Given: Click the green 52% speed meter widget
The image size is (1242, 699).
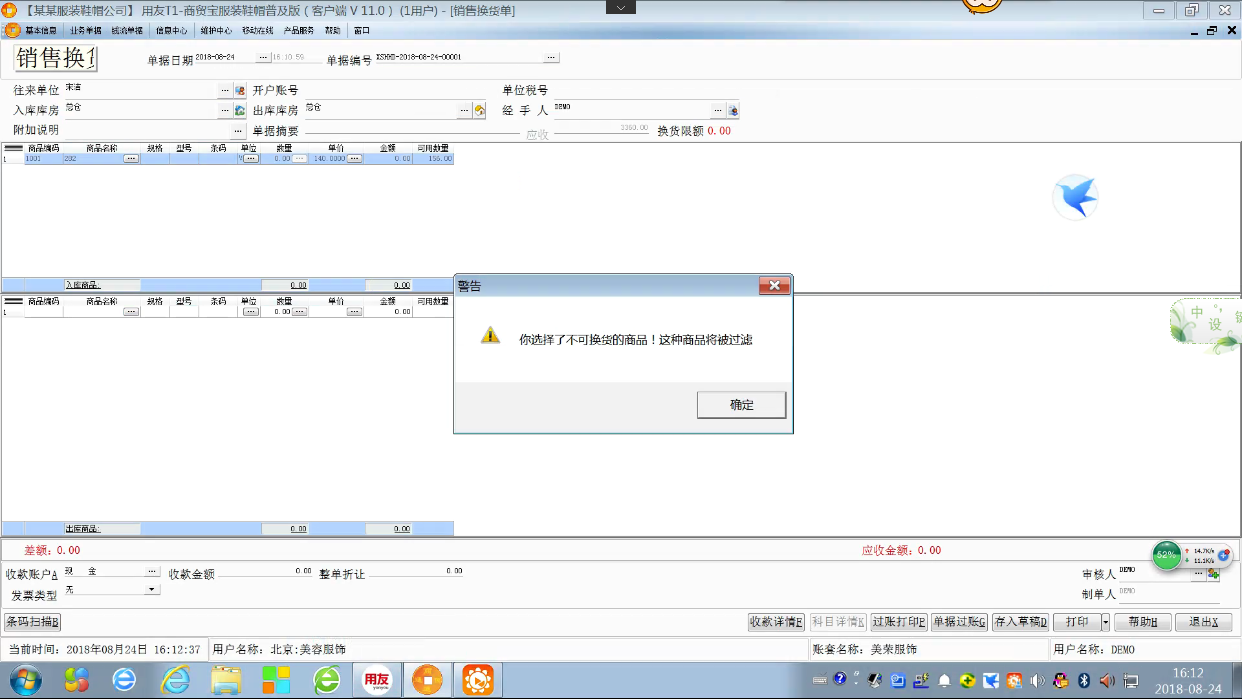Looking at the screenshot, I should tap(1166, 554).
